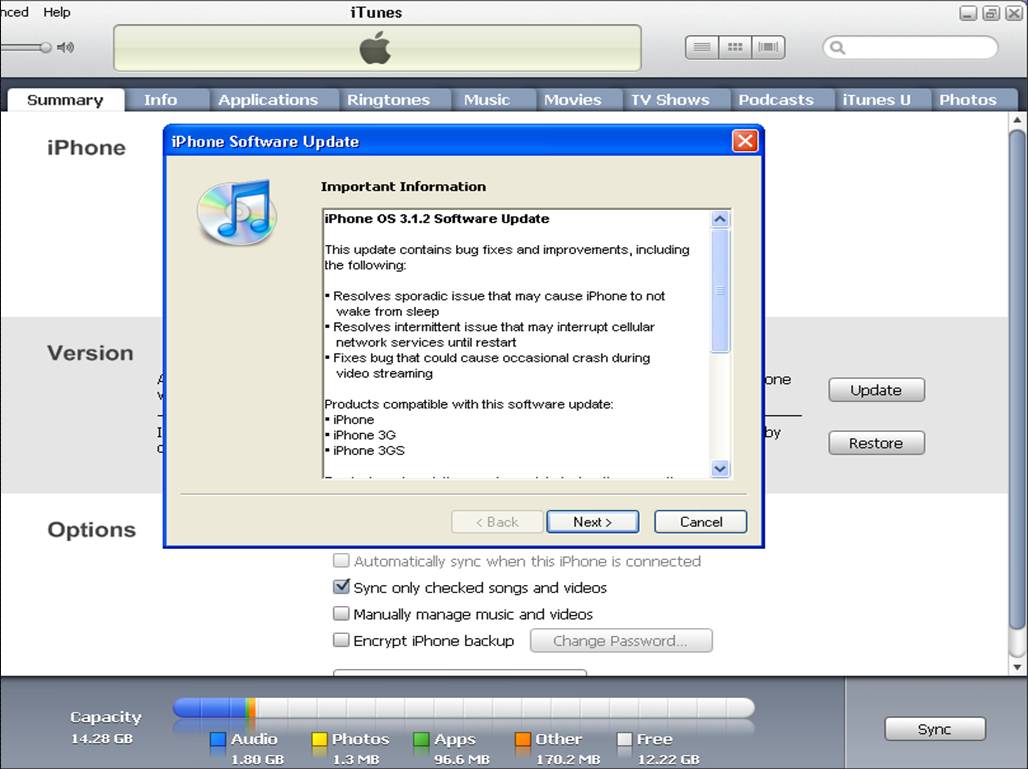Click the Apple logo in status display
1028x769 pixels.
pyautogui.click(x=376, y=48)
